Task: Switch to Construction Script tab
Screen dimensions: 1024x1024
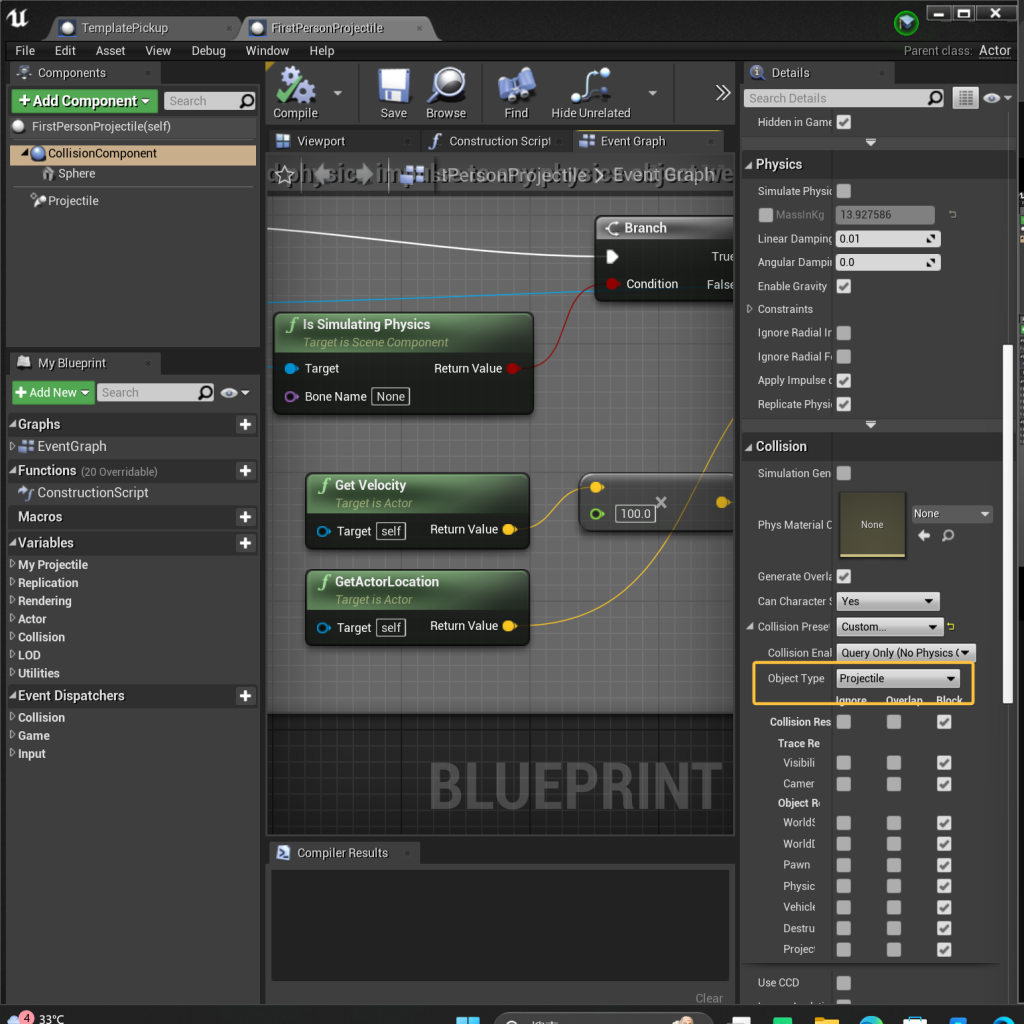Action: tap(499, 141)
